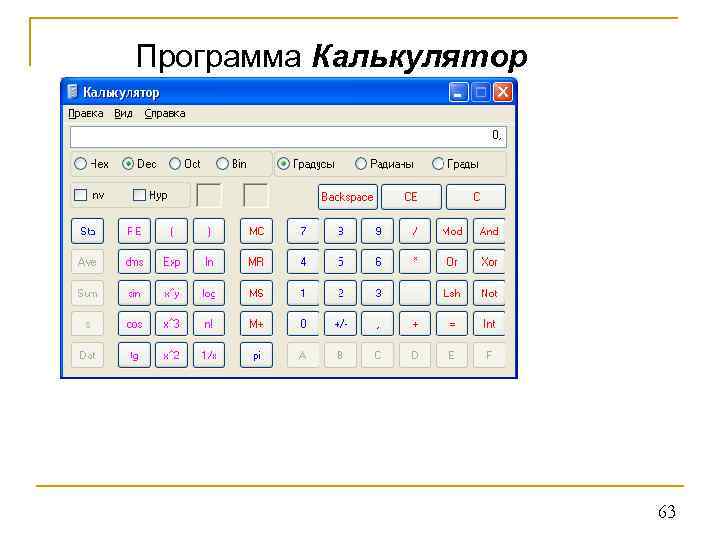Click the x^y power button

[x=172, y=293]
